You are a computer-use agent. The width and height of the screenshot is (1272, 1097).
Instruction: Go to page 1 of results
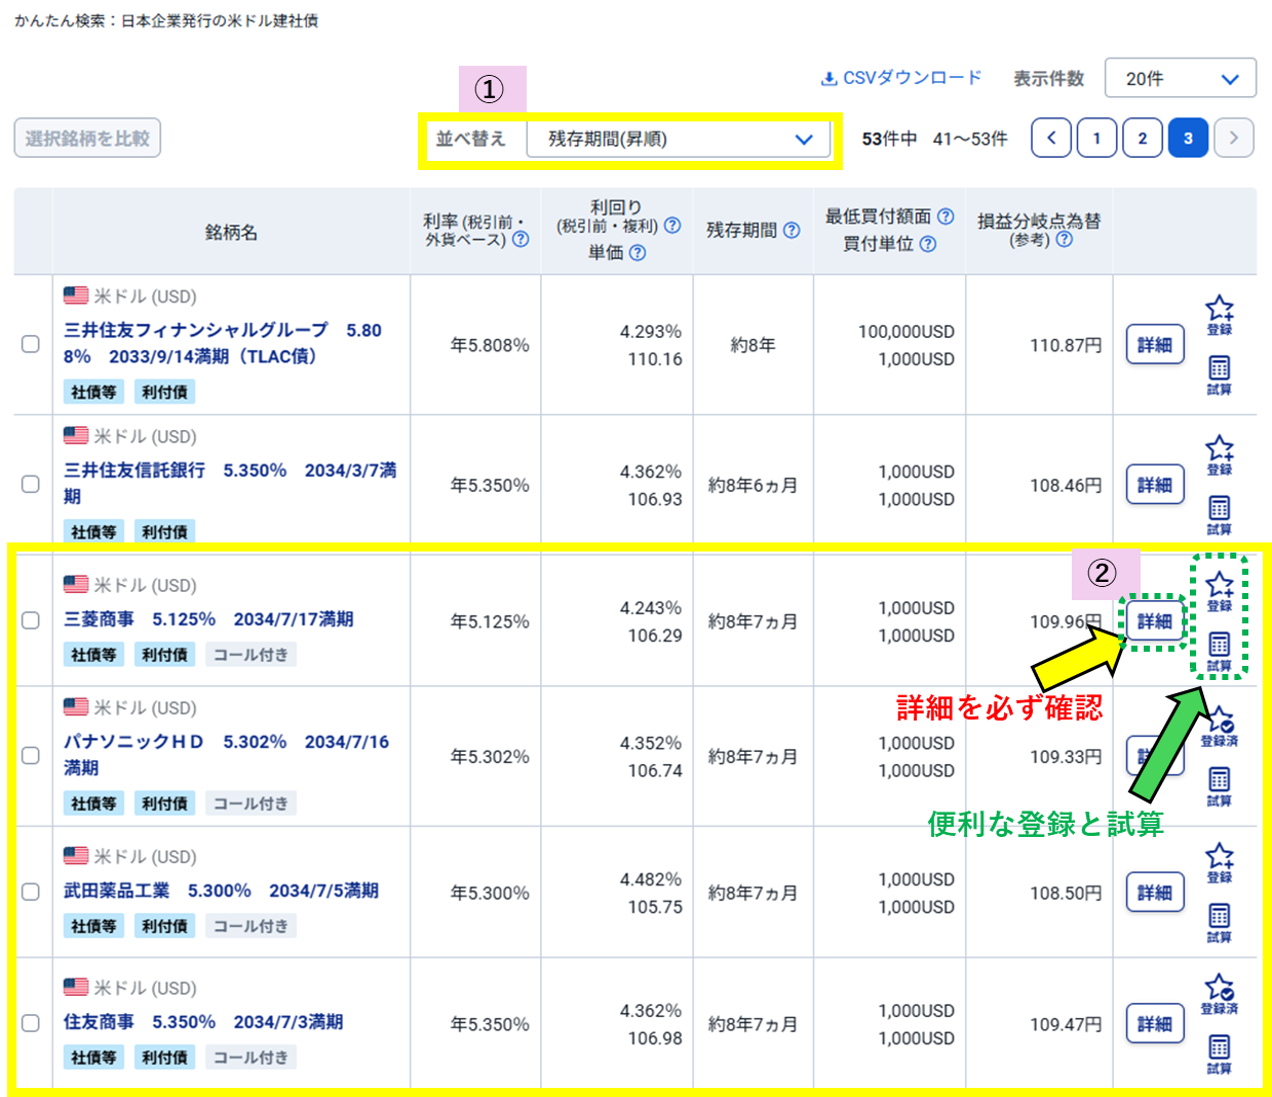pyautogui.click(x=1096, y=138)
